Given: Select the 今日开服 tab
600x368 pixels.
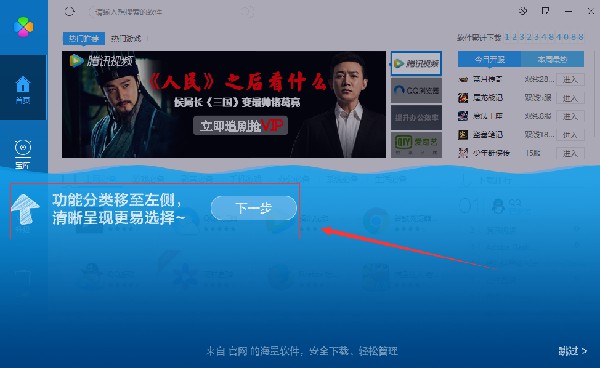Looking at the screenshot, I should coord(489,59).
